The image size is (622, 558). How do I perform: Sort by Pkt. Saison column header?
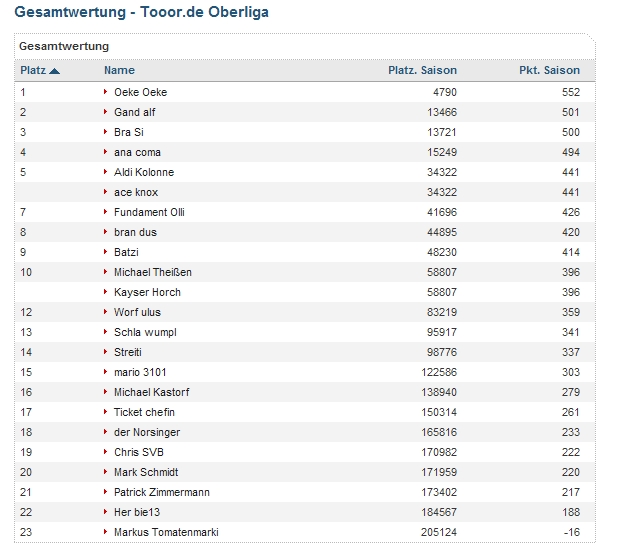click(549, 71)
